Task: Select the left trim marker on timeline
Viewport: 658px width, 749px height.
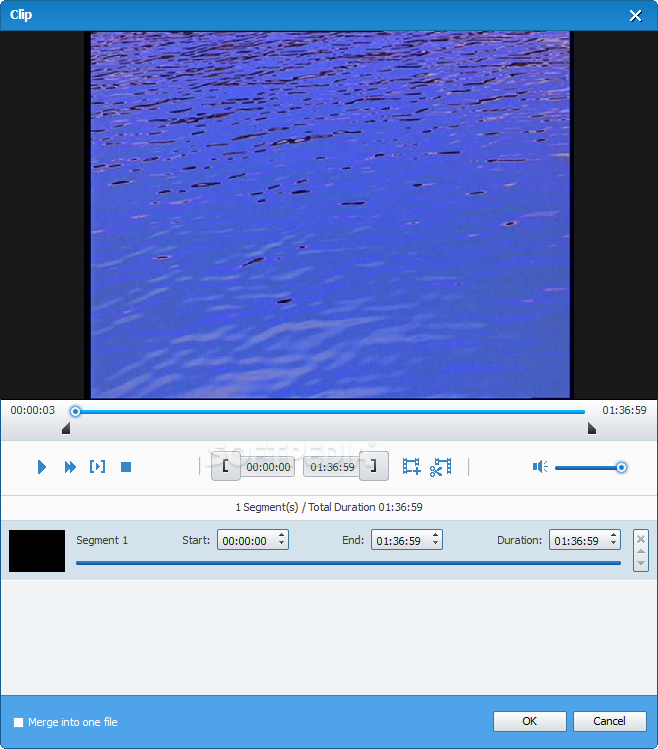Action: coord(66,428)
